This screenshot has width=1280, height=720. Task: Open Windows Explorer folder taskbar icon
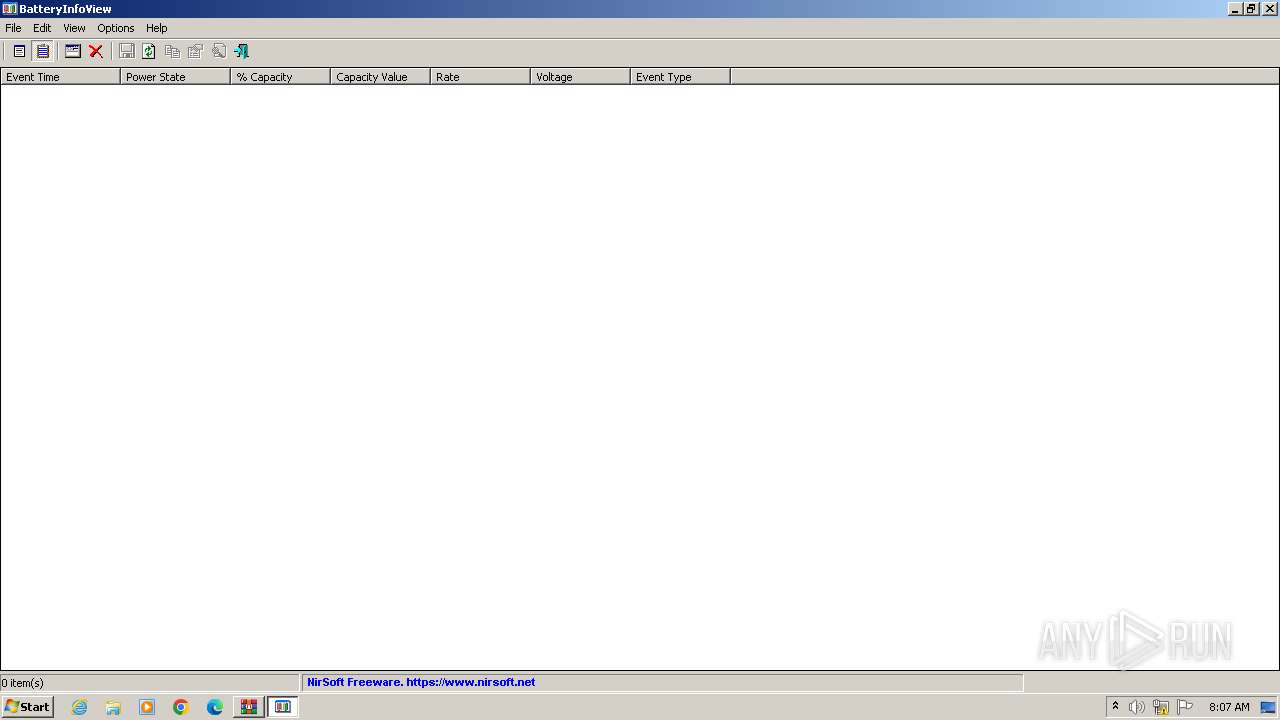pyautogui.click(x=113, y=707)
